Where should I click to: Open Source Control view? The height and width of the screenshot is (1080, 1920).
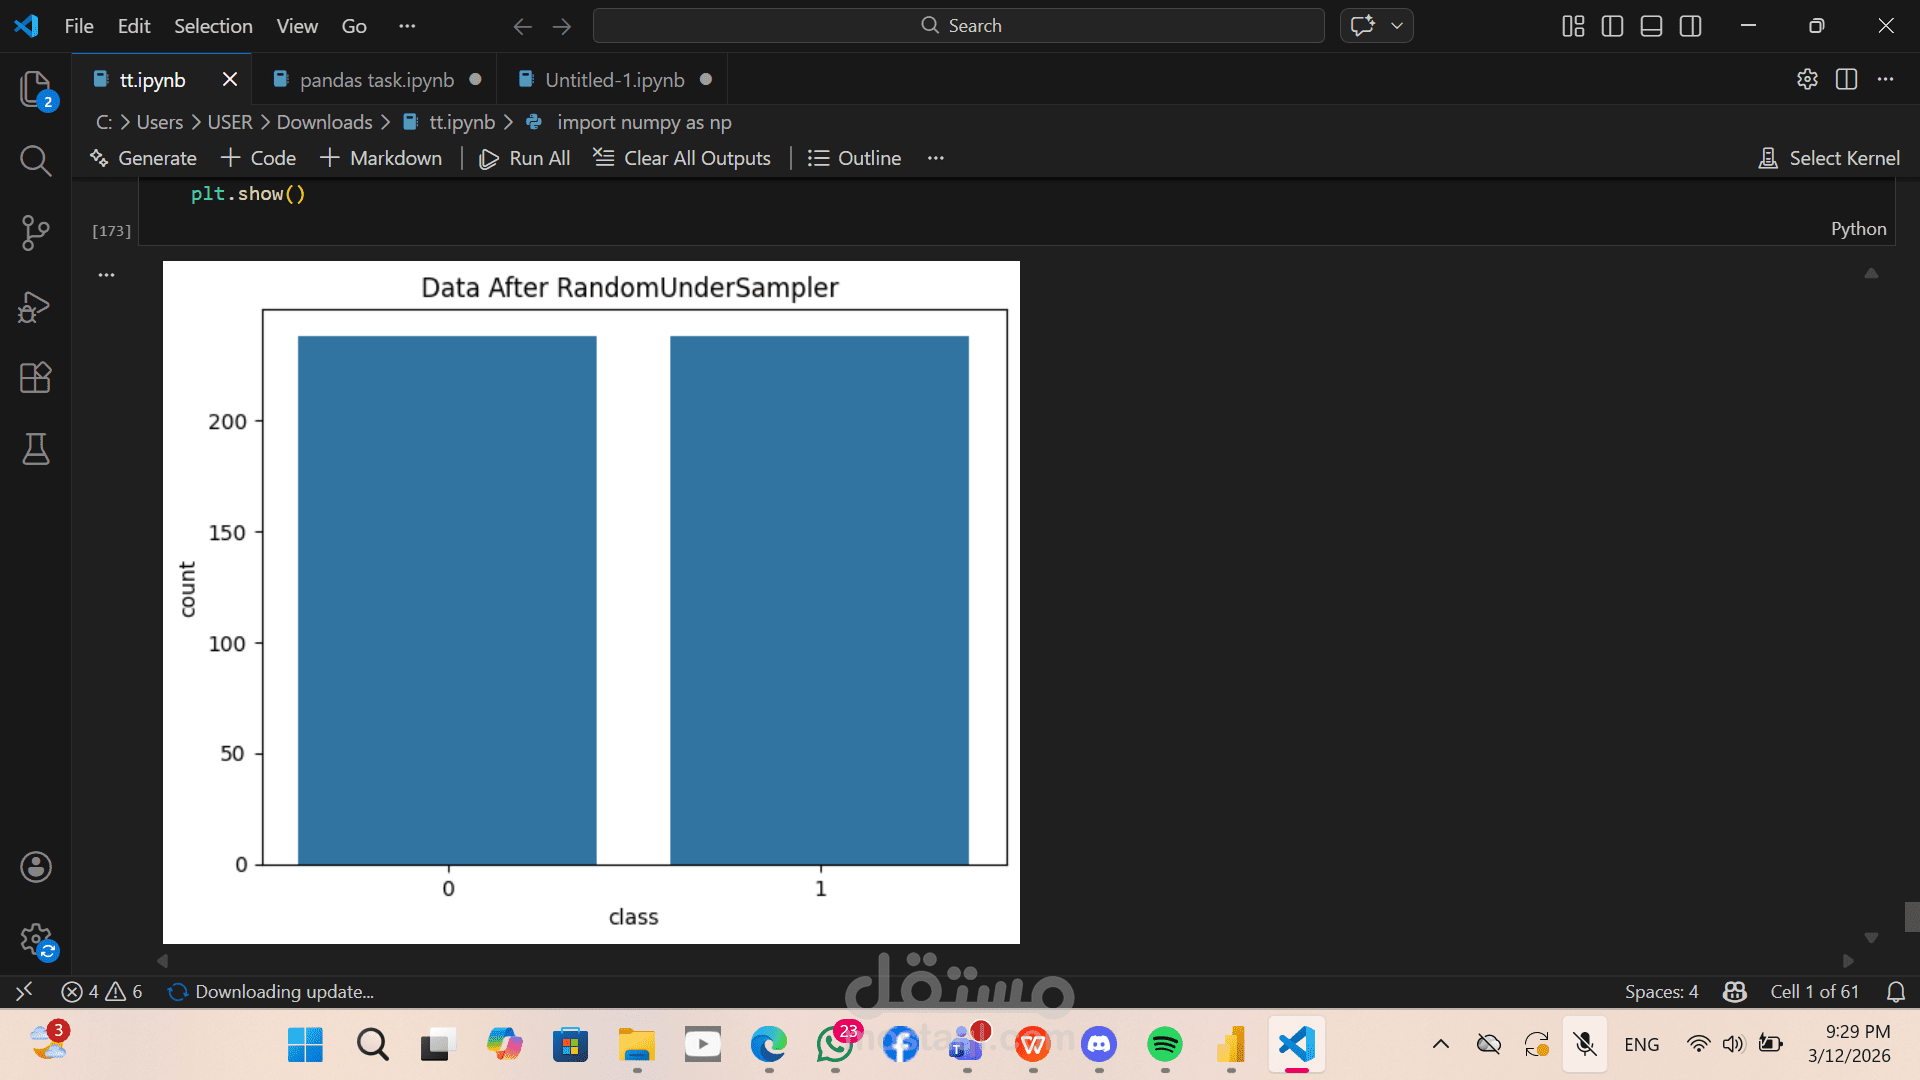[x=35, y=232]
